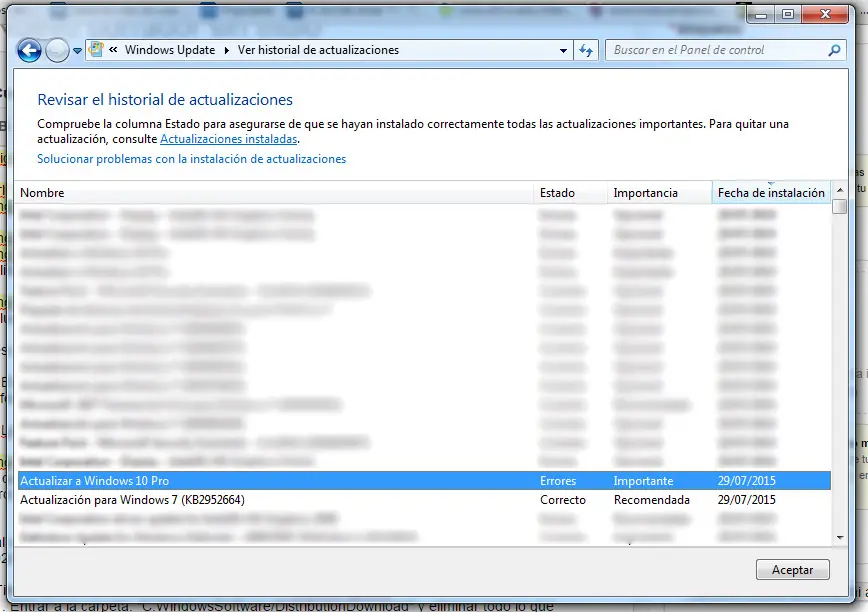Click Importante value in highlighted row

click(643, 481)
